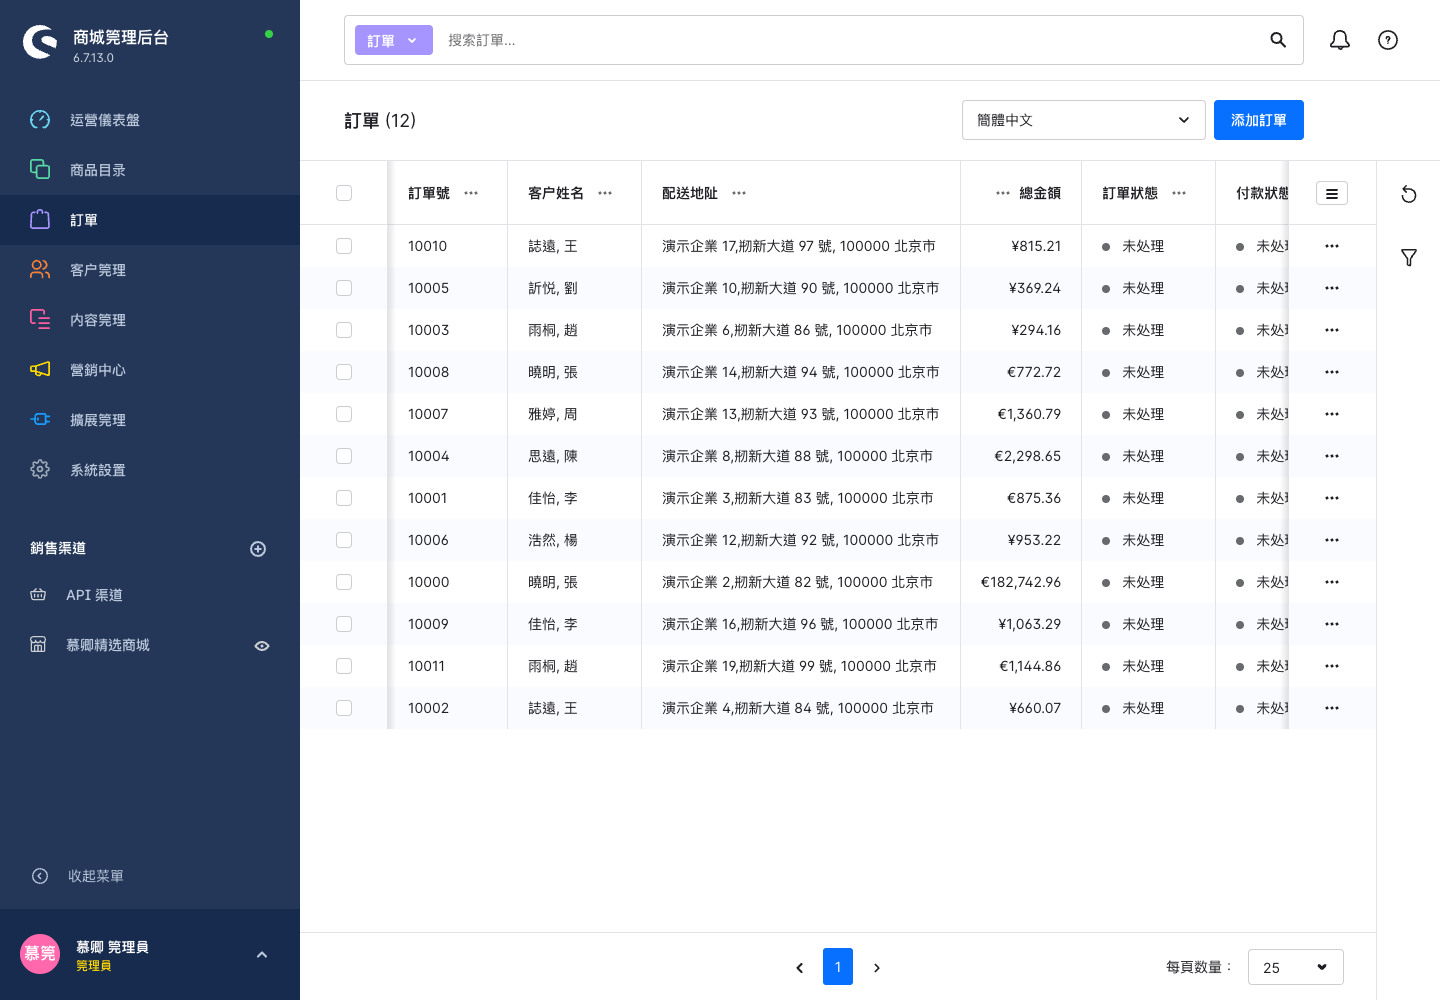Open row actions for order 10011
Image resolution: width=1440 pixels, height=1000 pixels.
(1332, 666)
